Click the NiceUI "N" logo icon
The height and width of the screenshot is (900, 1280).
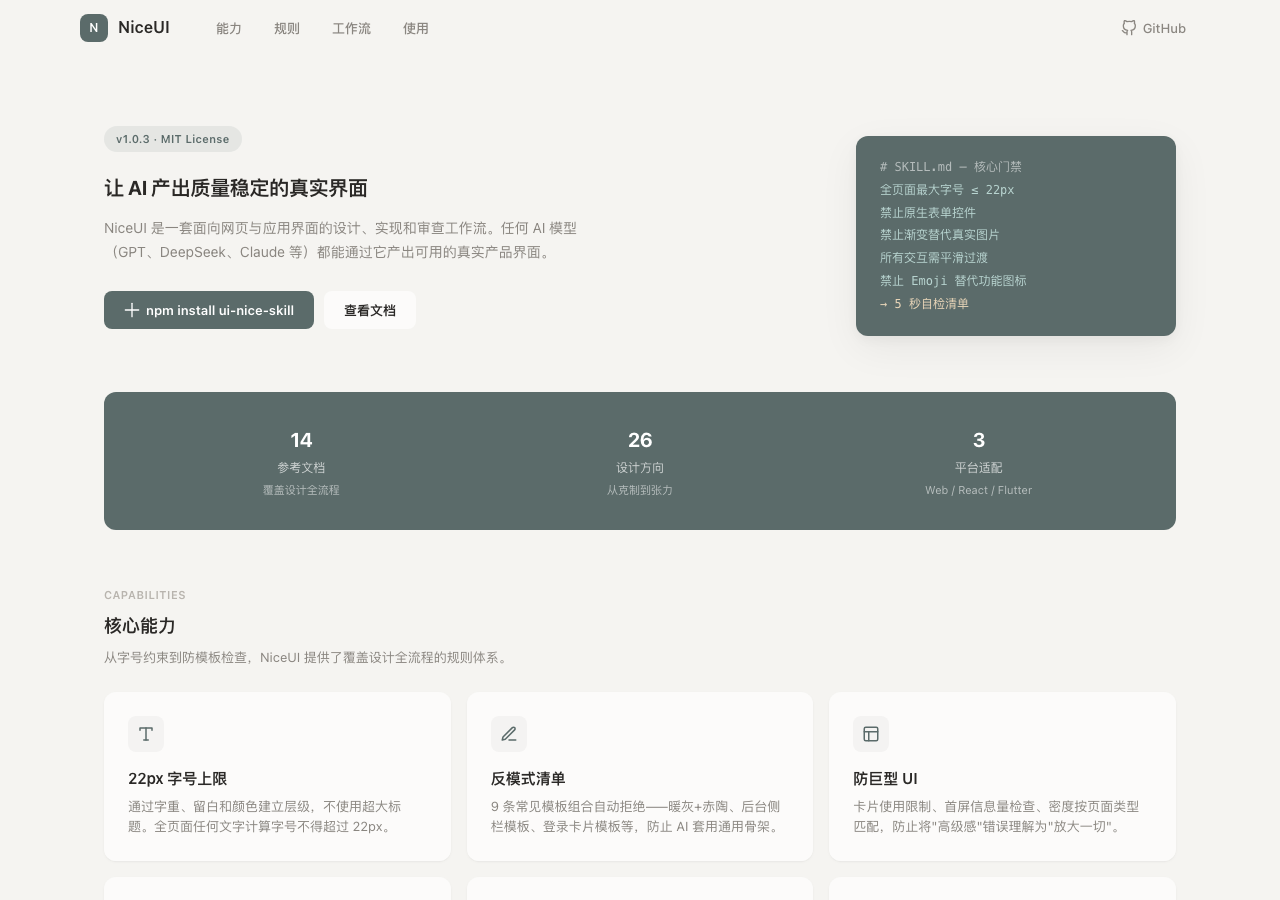tap(94, 28)
